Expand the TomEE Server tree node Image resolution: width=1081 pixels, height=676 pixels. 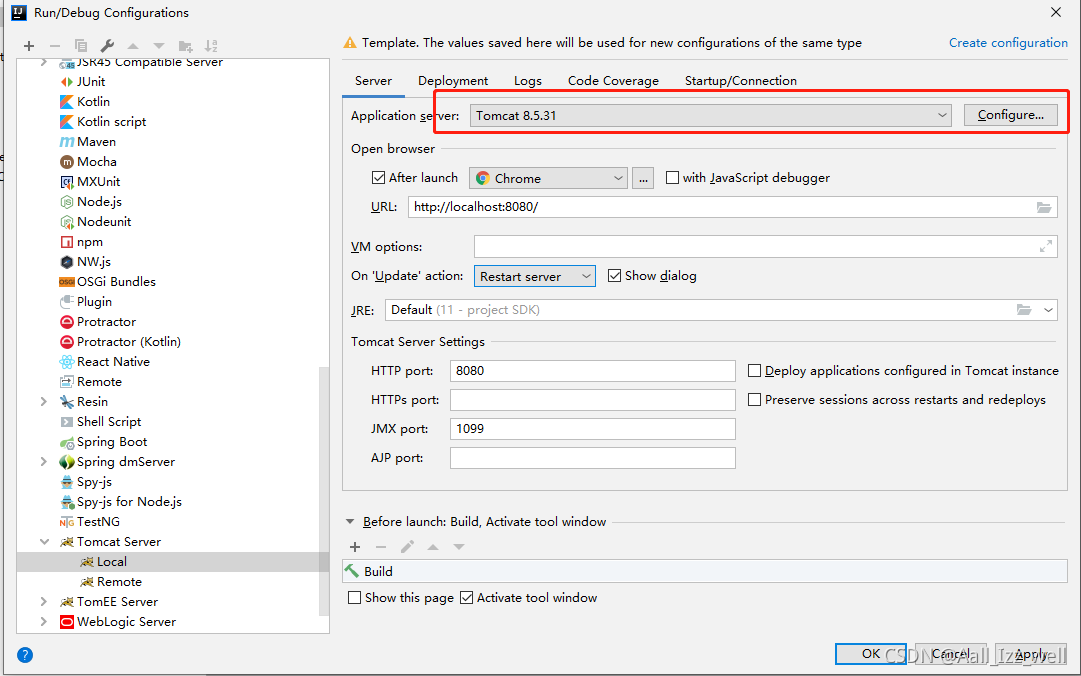point(44,602)
